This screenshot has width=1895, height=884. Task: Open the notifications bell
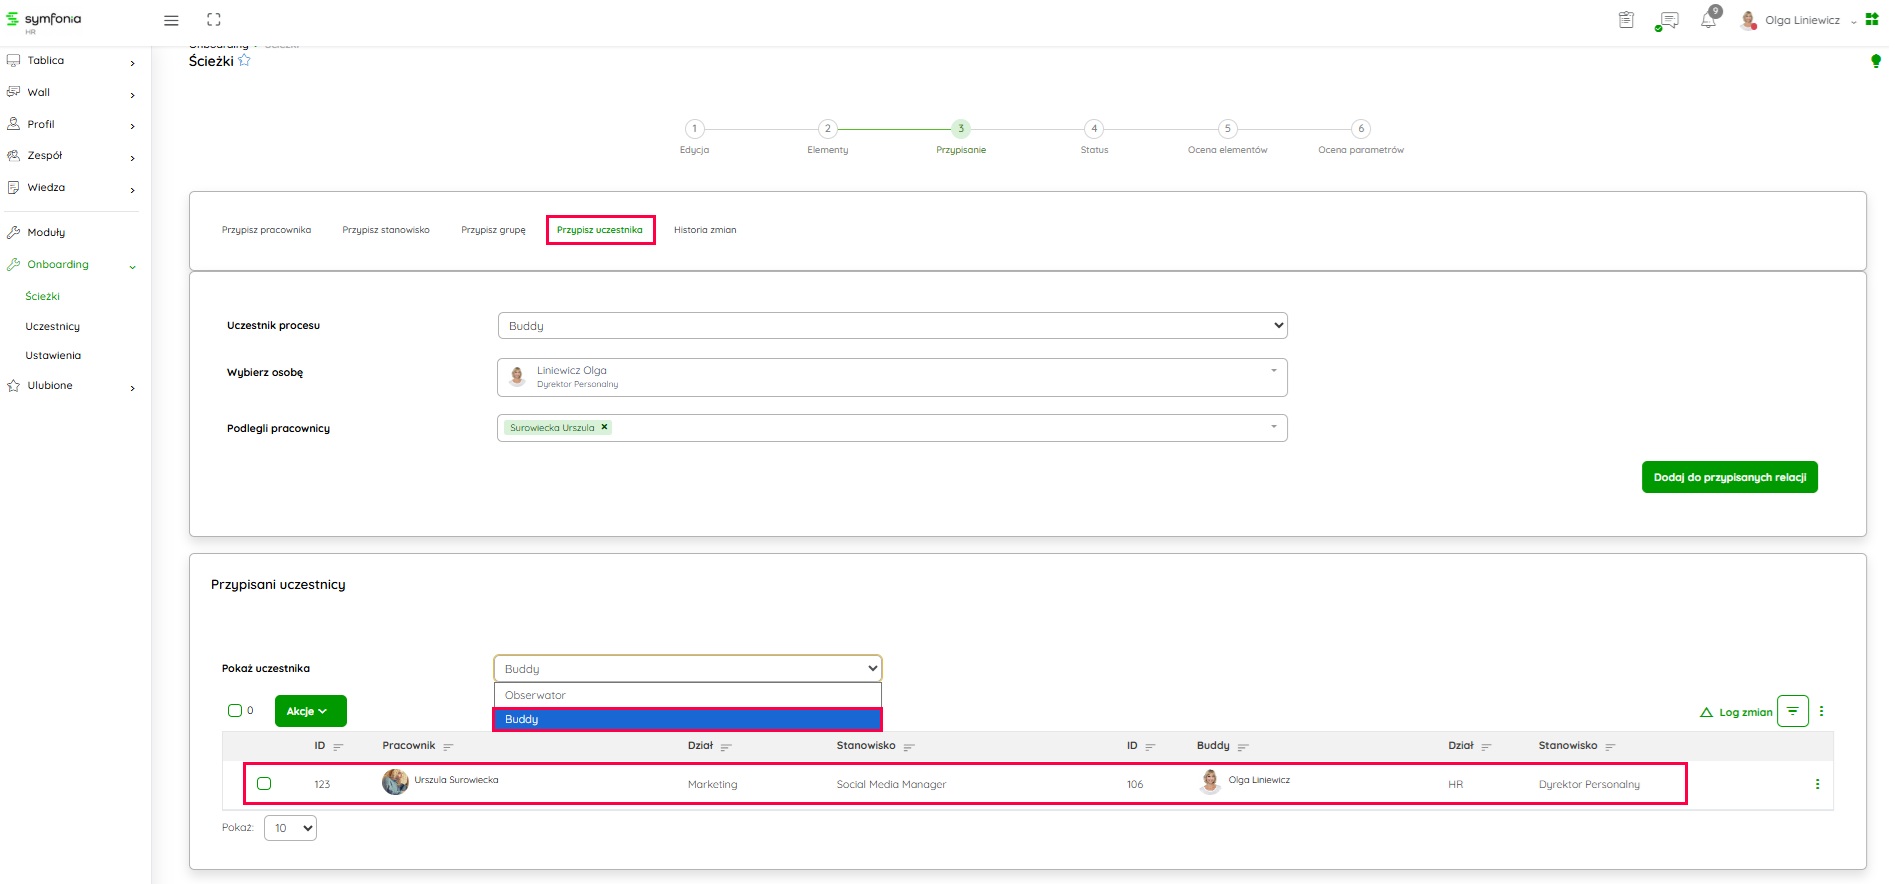(1708, 20)
